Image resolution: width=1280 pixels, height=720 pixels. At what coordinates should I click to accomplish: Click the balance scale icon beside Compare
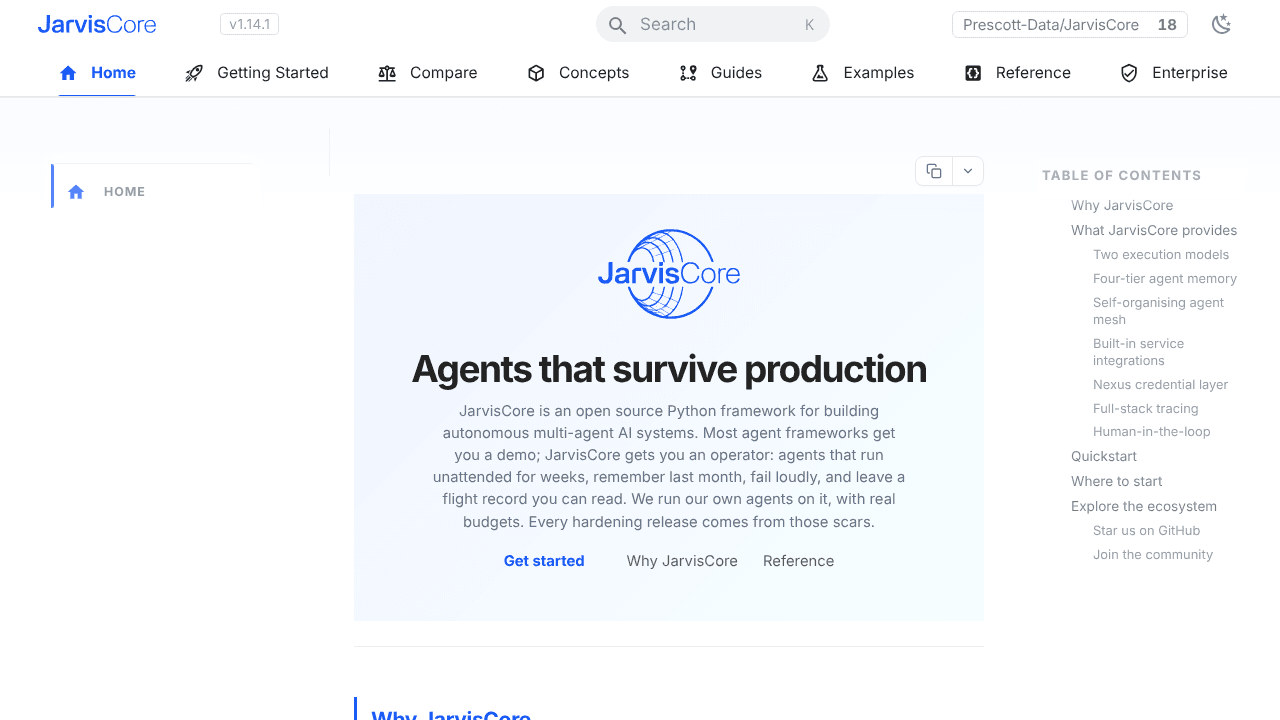click(x=387, y=73)
